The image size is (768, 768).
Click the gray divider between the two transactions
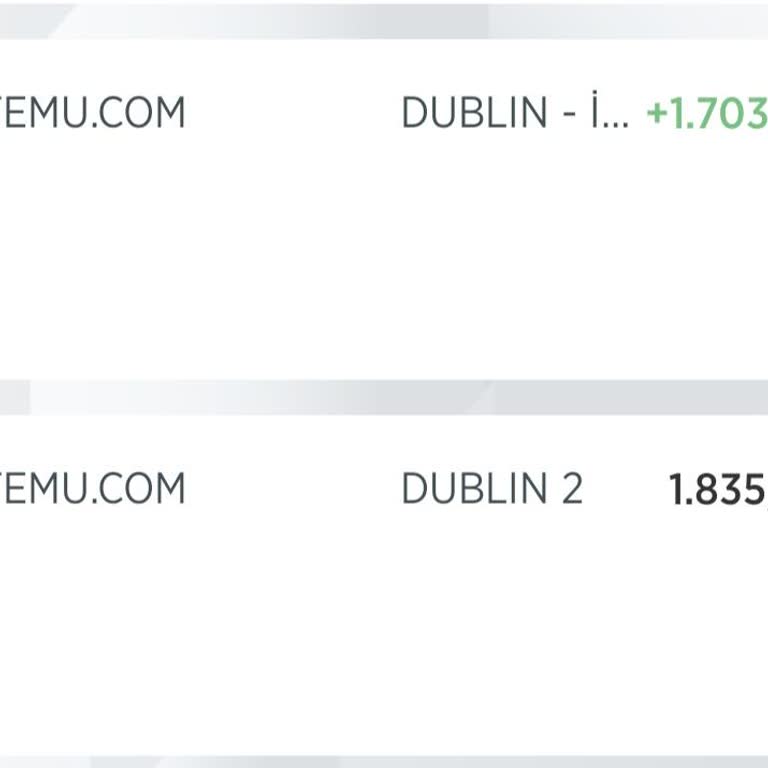click(384, 397)
